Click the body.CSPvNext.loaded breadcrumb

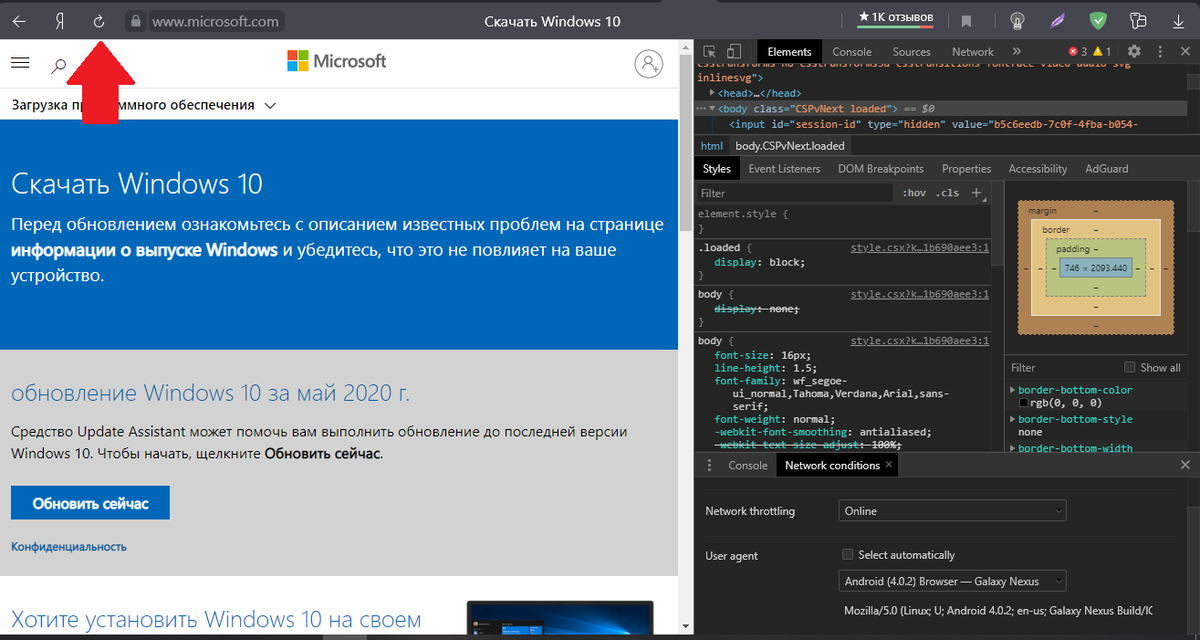coord(790,146)
